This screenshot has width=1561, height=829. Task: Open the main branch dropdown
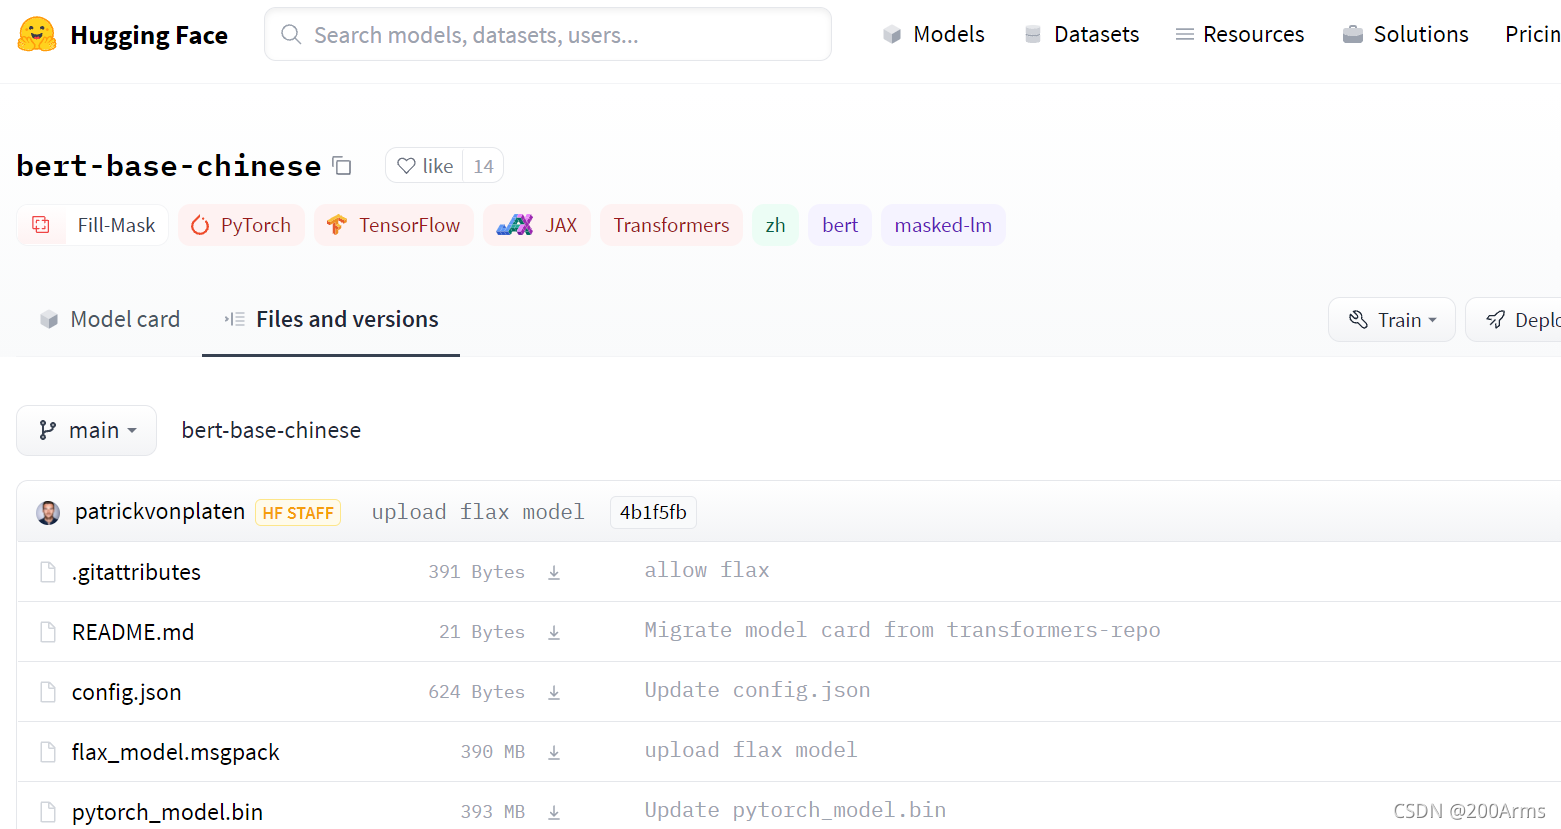coord(86,430)
